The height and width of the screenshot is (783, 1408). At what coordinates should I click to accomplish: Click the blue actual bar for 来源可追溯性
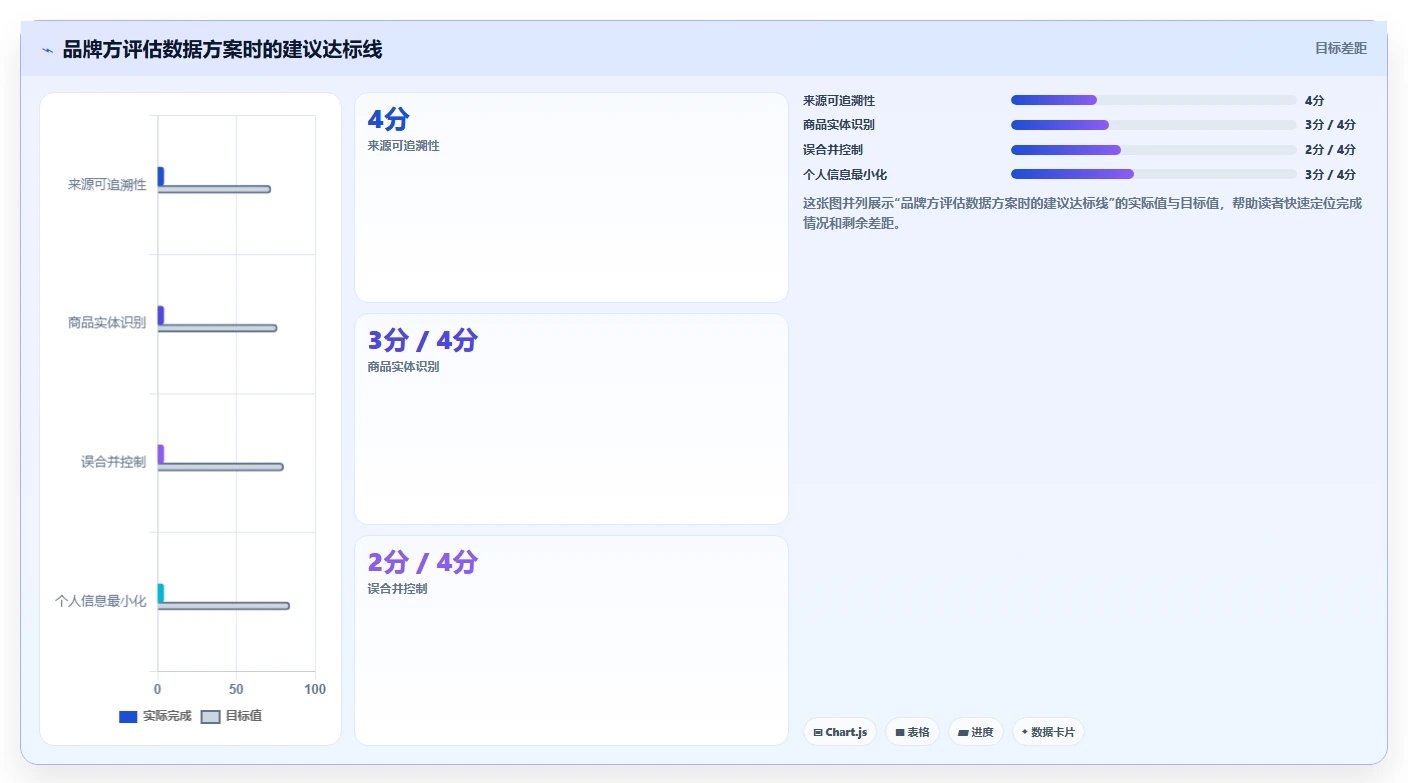coord(160,176)
